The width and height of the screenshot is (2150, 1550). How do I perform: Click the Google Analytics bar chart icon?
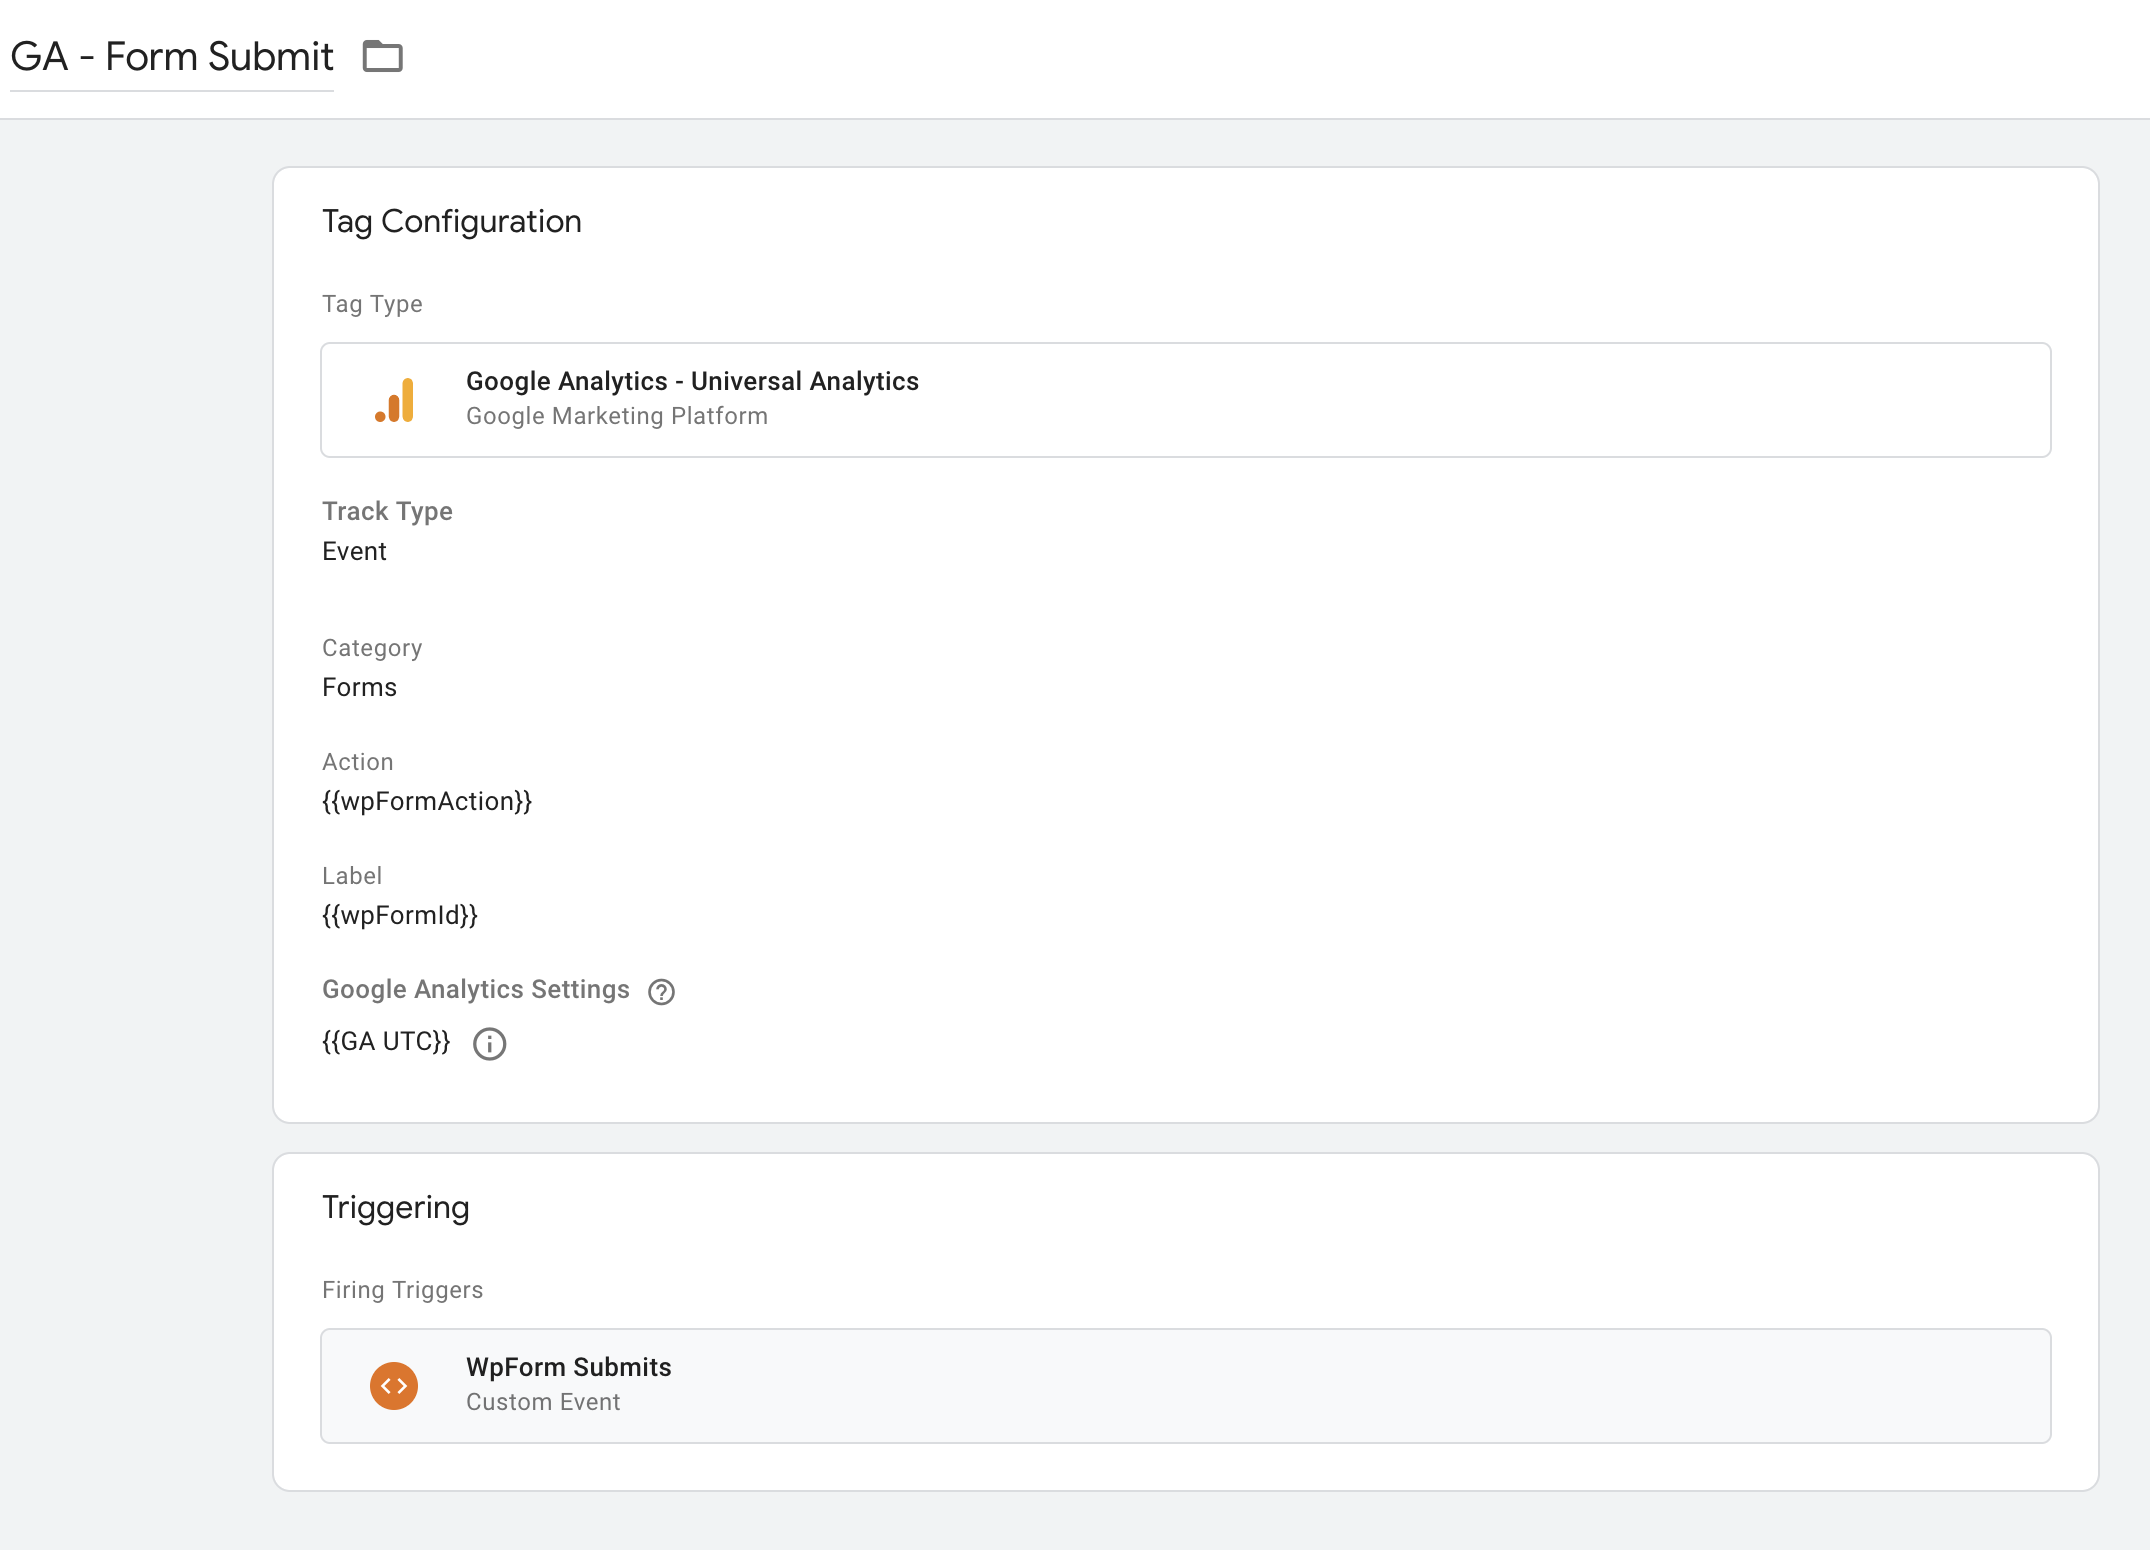coord(395,400)
